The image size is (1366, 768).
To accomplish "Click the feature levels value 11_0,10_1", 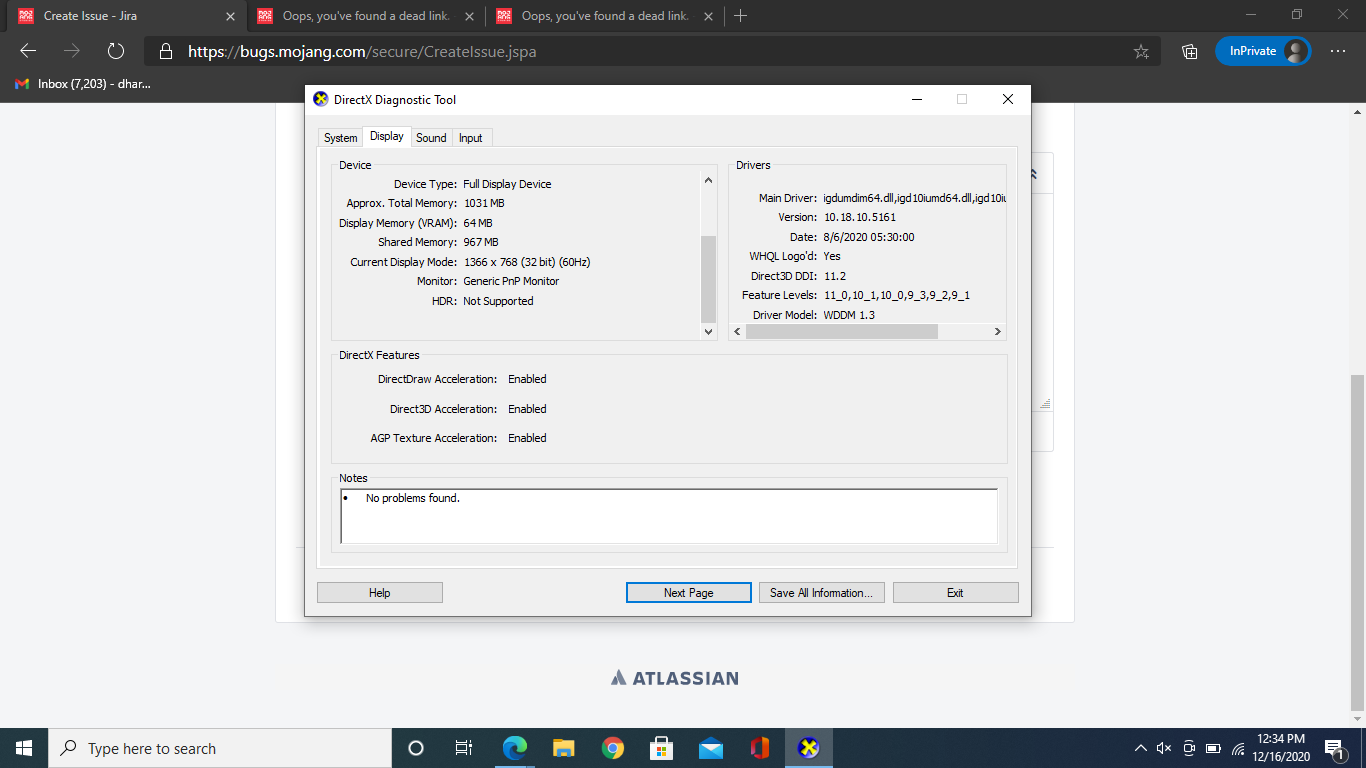I will (897, 295).
